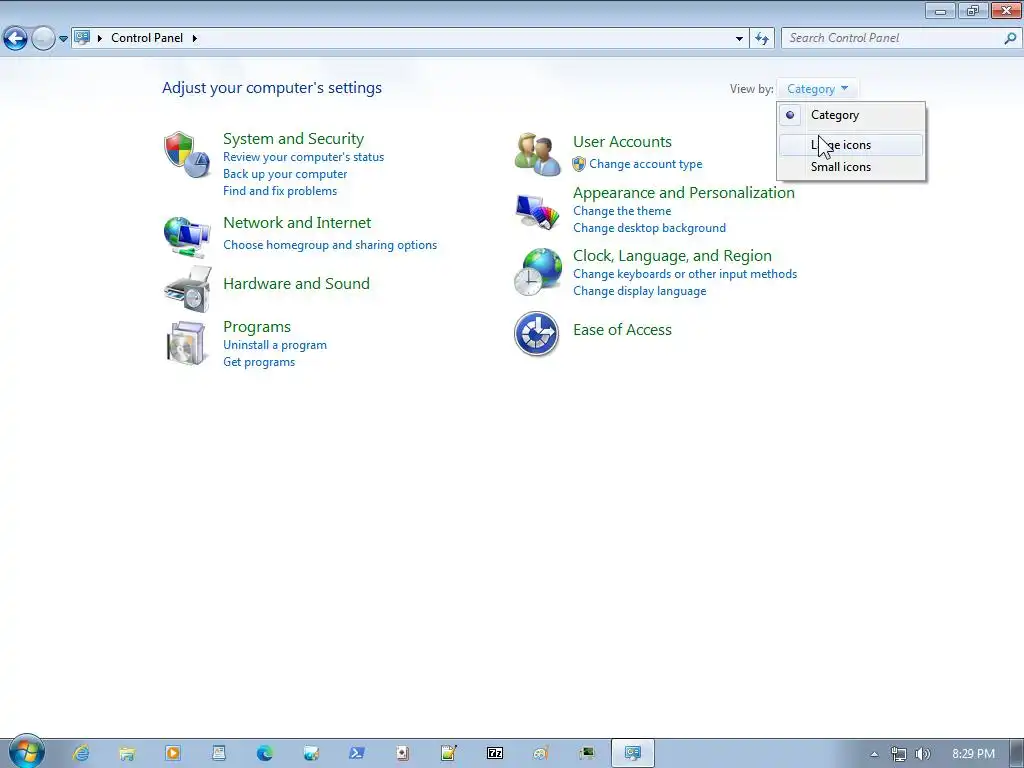Choose Small icons from view menu
Screen dimensions: 1024x768
pos(851,167)
